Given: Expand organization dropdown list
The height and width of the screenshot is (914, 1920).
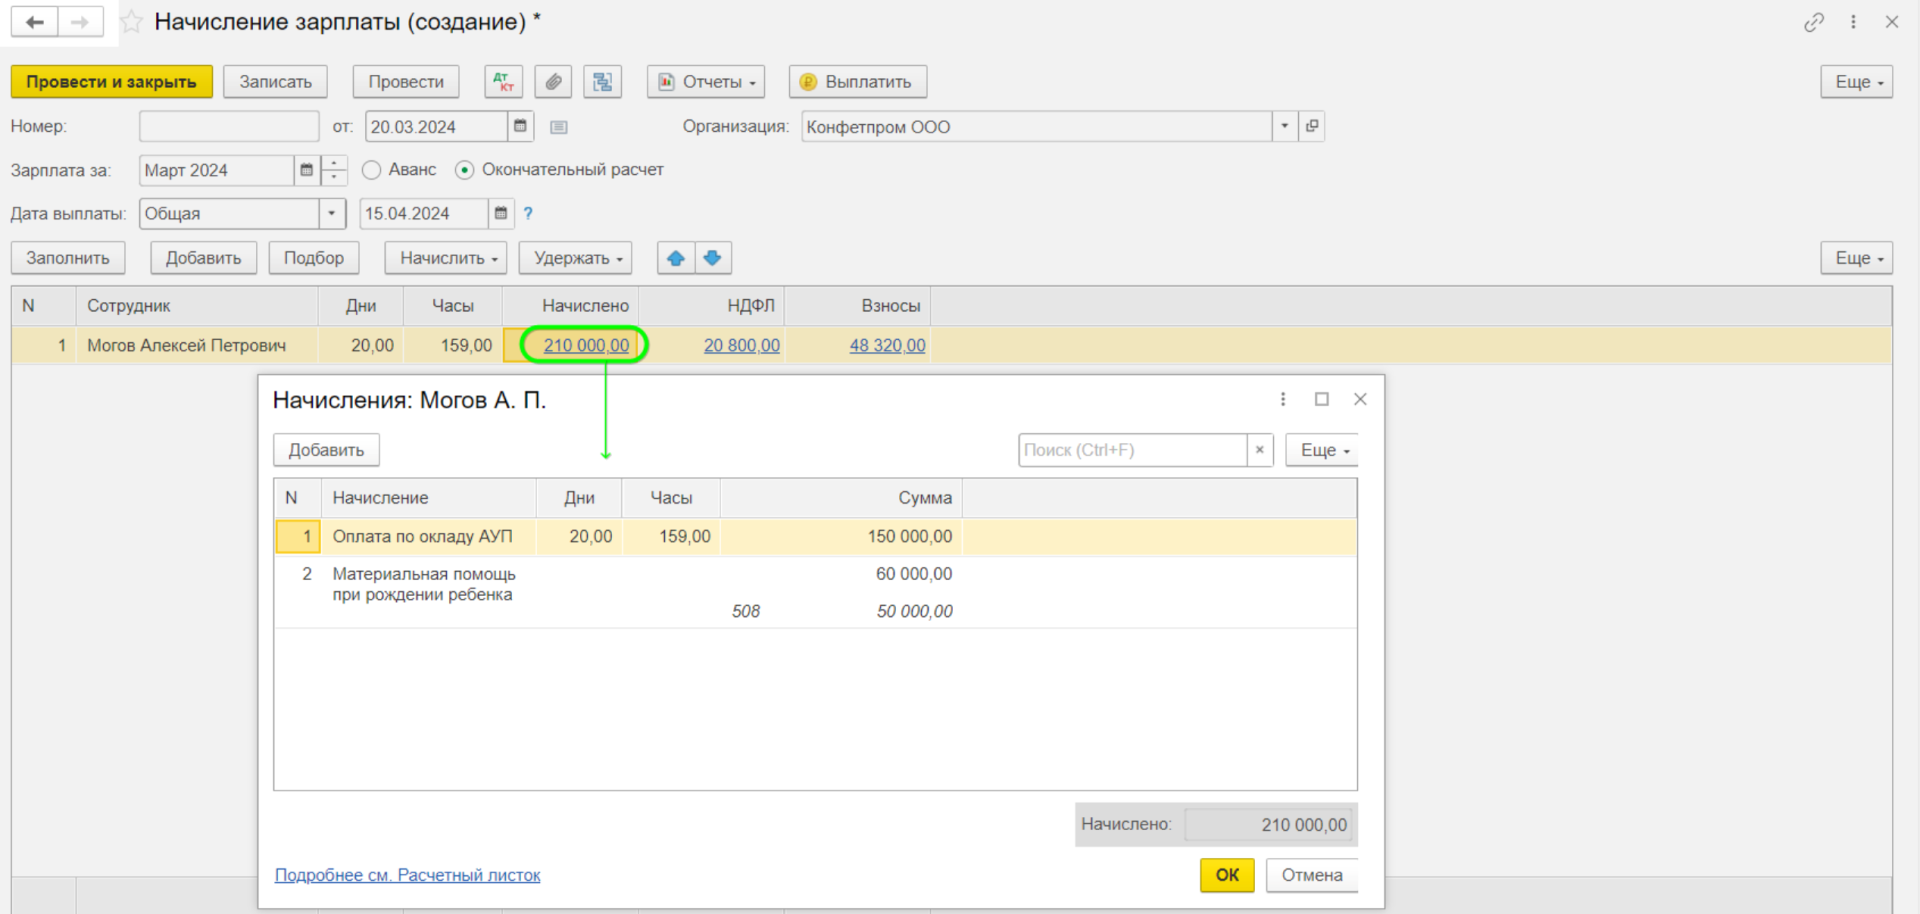Looking at the screenshot, I should [1285, 126].
